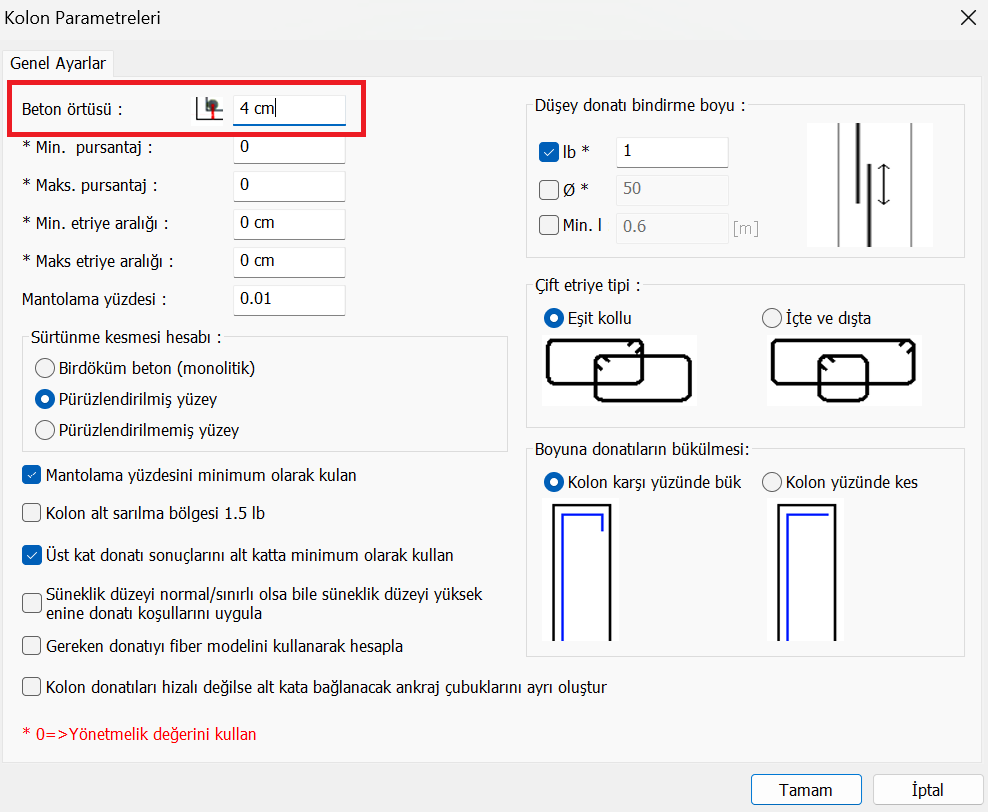Switch to the Genel Ayarlar tab
This screenshot has height=812, width=988.
[58, 63]
